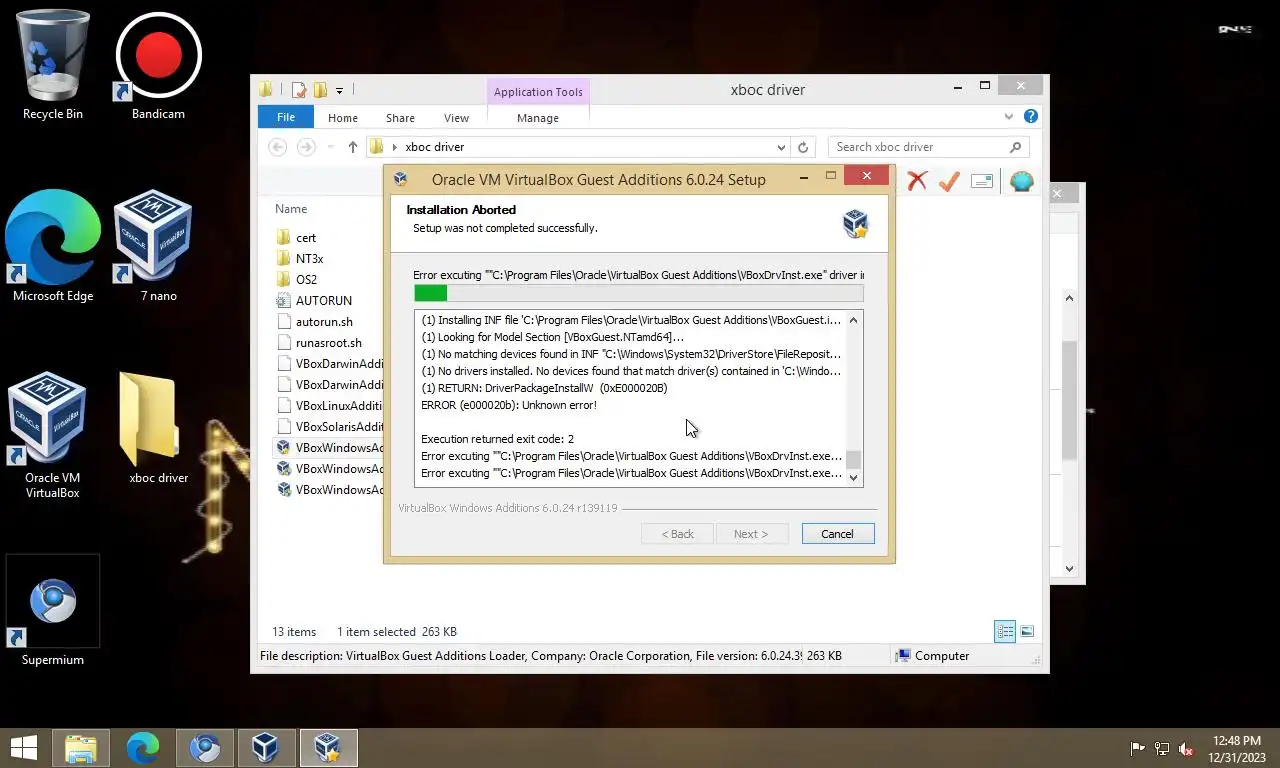Open Customize Quick Access Toolbar dropdown
The width and height of the screenshot is (1280, 768).
(x=339, y=91)
